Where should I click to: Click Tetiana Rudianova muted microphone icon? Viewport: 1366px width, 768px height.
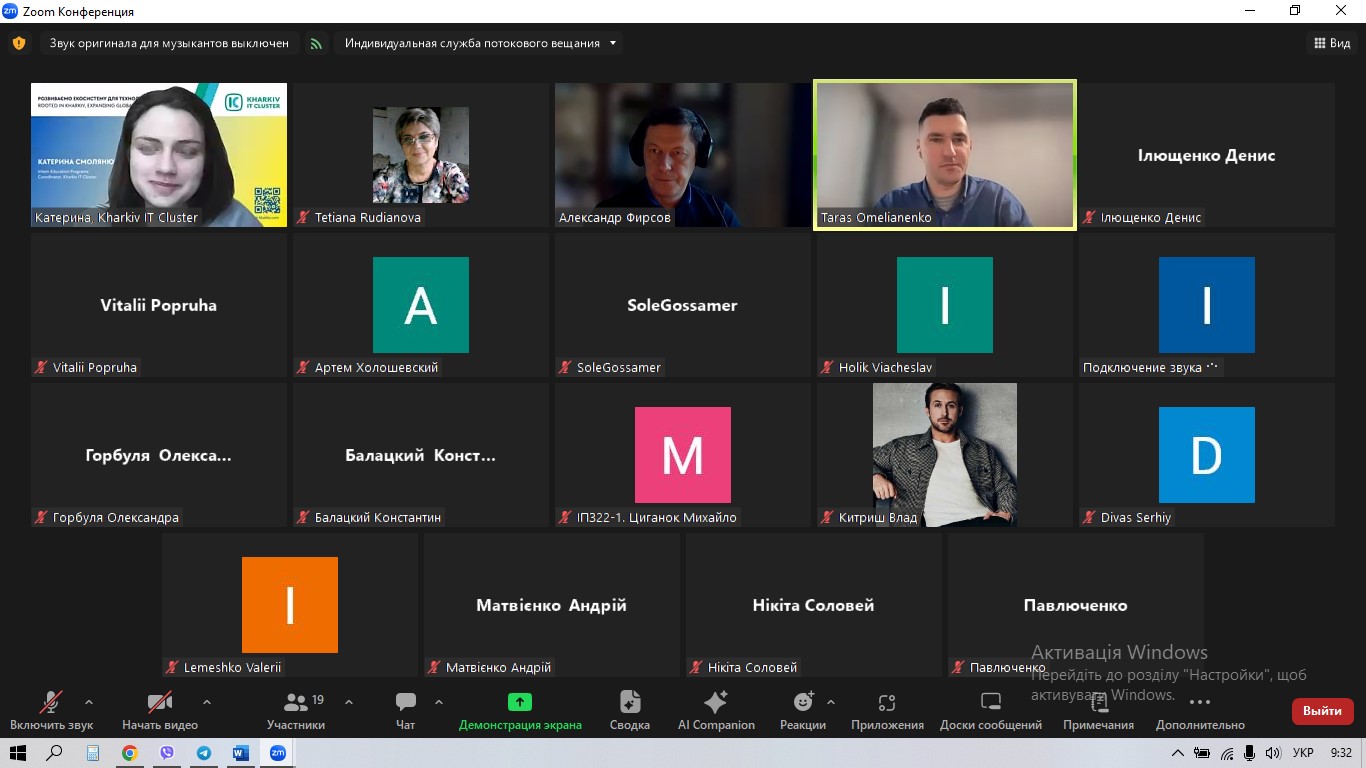[x=303, y=217]
